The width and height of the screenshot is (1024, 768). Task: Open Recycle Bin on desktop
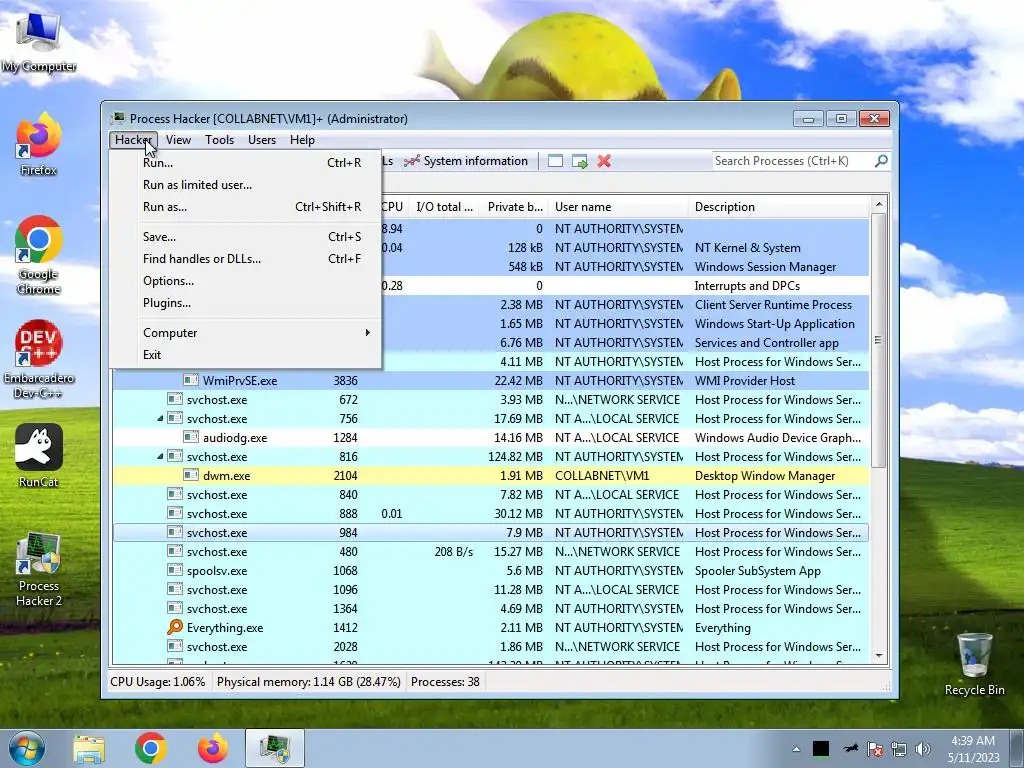click(x=974, y=664)
